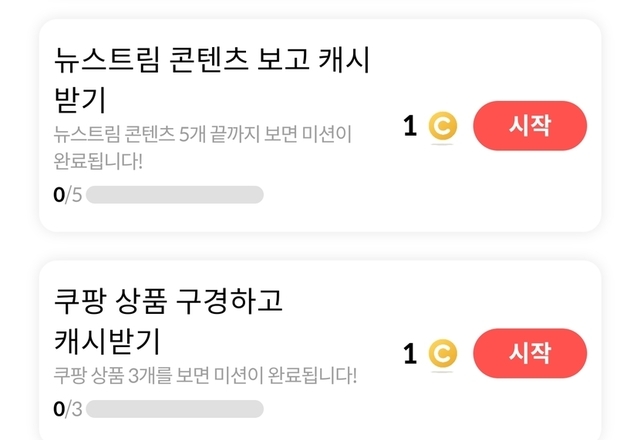Click the gray background above the 뉴스트림 card
The width and height of the screenshot is (640, 440).
320,8
